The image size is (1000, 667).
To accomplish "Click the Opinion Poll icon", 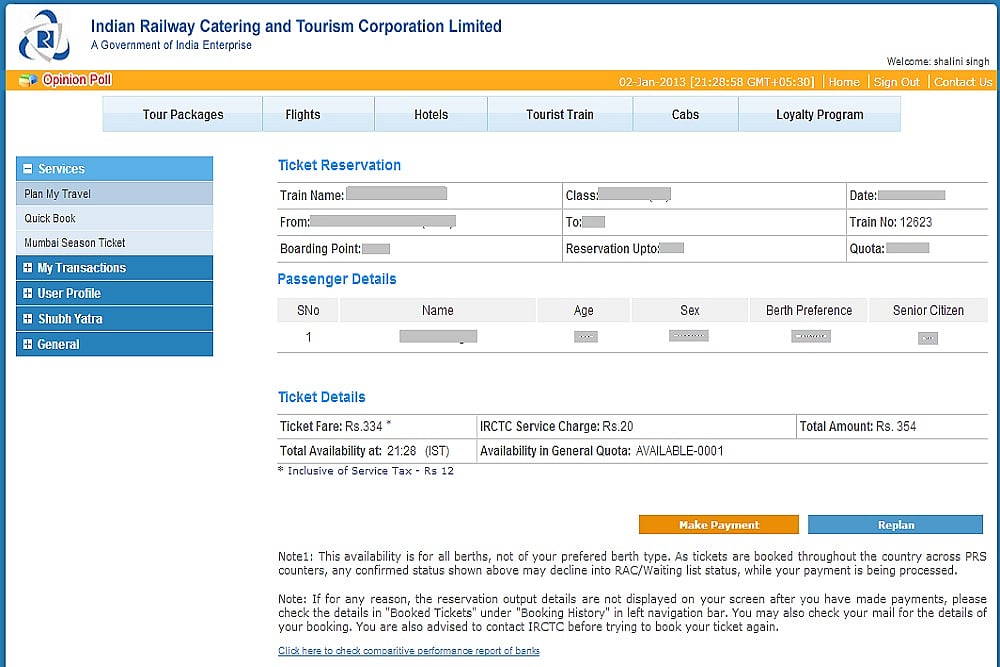I will (27, 81).
